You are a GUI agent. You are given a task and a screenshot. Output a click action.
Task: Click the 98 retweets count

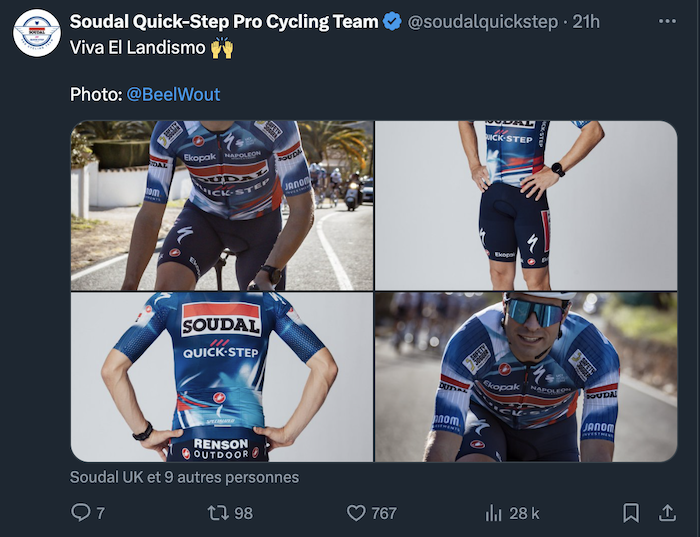243,513
